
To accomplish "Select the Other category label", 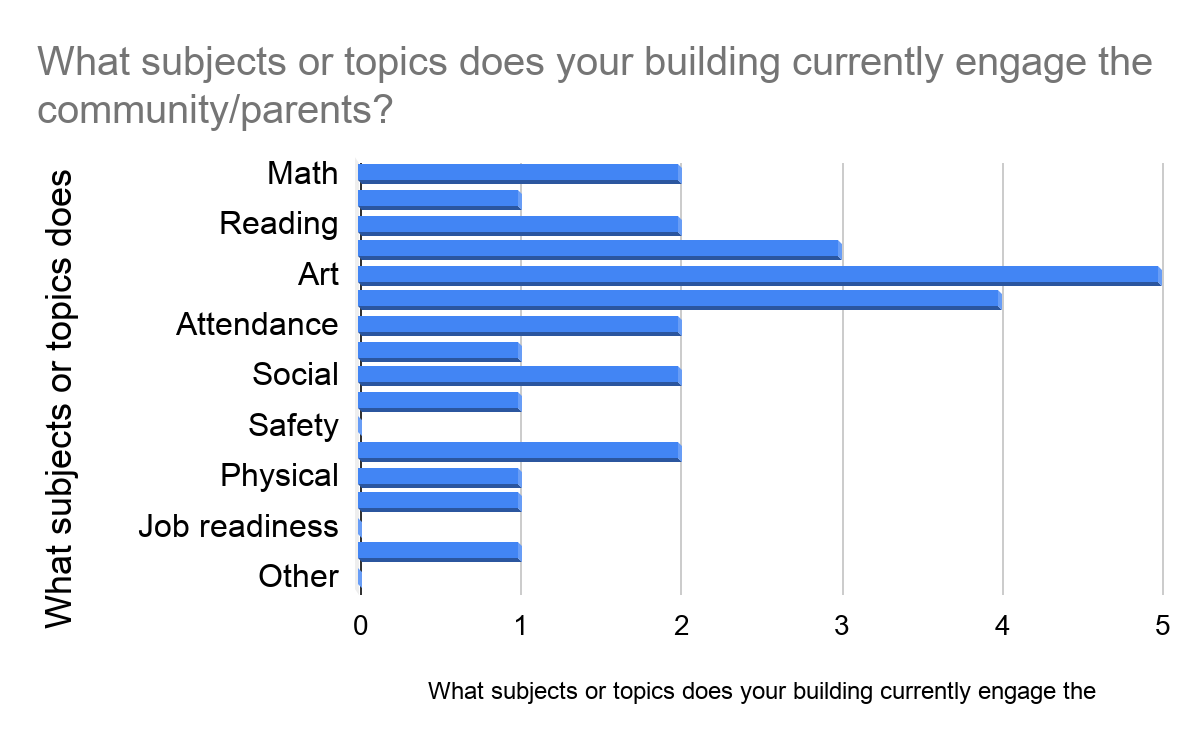I will (298, 576).
